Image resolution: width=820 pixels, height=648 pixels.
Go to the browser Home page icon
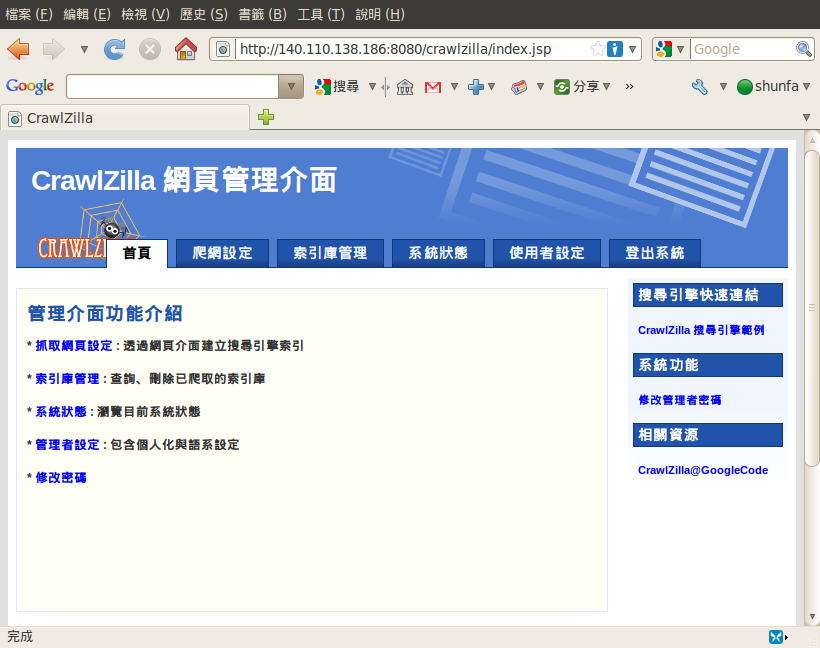[186, 49]
